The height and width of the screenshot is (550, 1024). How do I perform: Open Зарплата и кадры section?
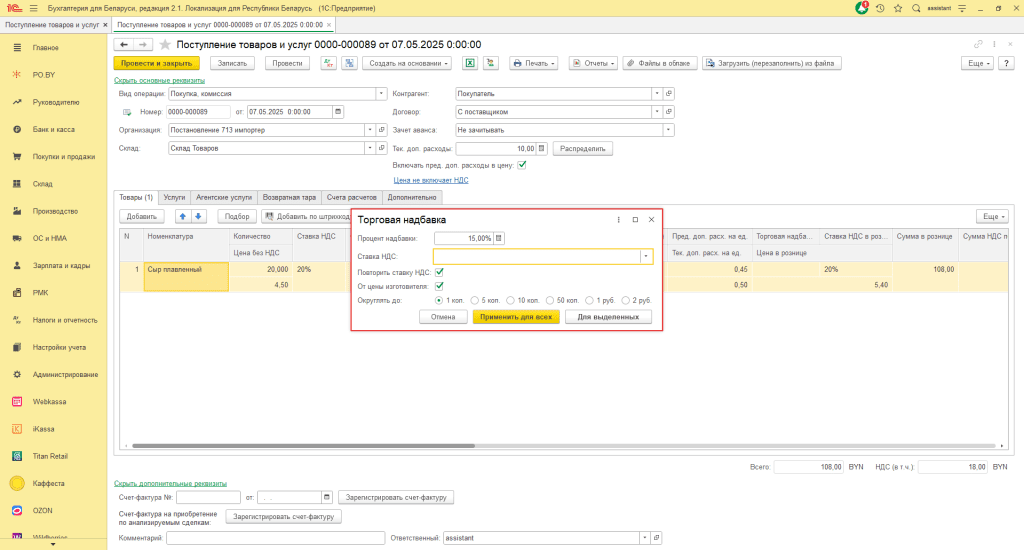61,266
